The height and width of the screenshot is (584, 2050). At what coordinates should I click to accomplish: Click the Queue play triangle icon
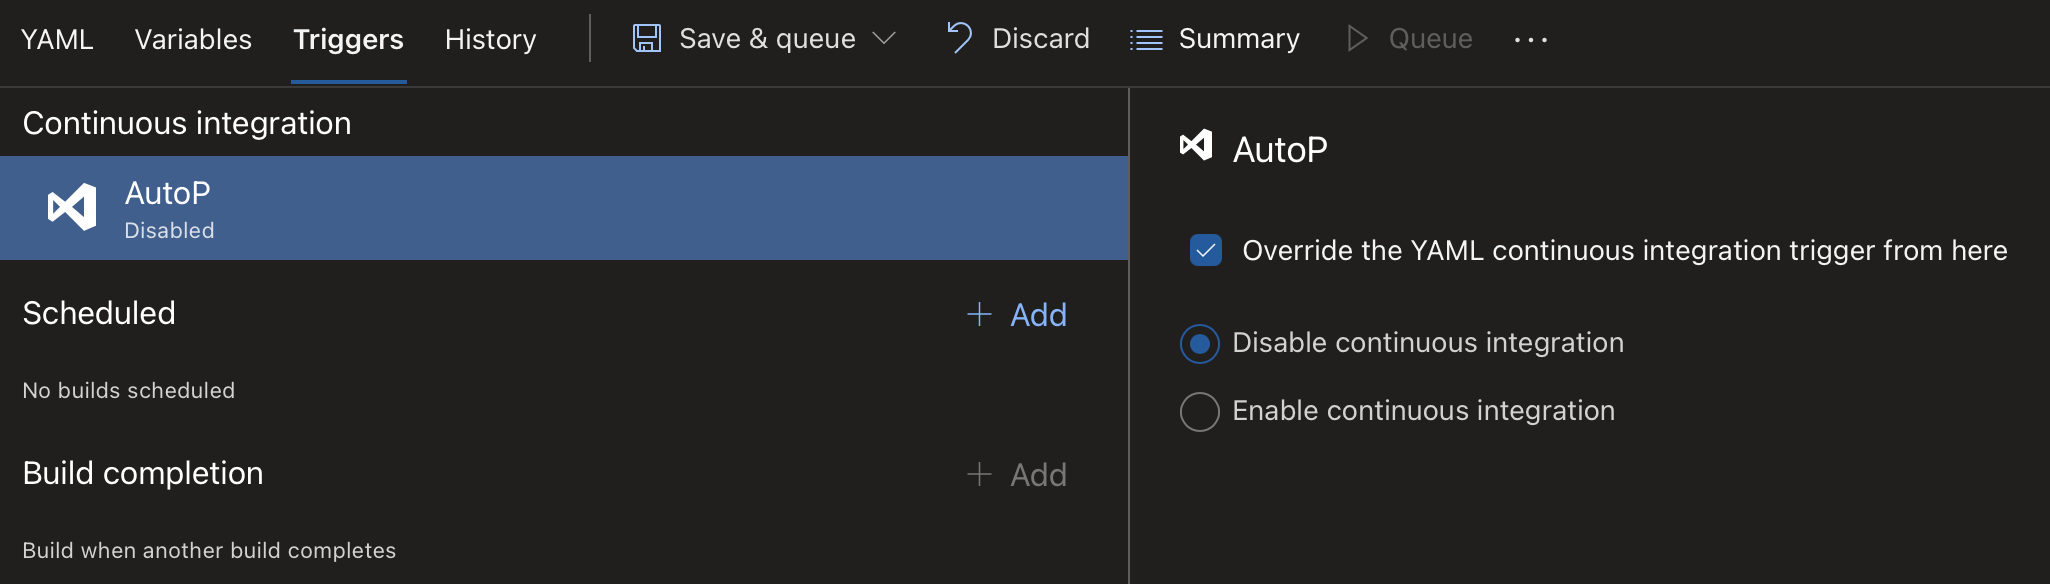tap(1356, 39)
